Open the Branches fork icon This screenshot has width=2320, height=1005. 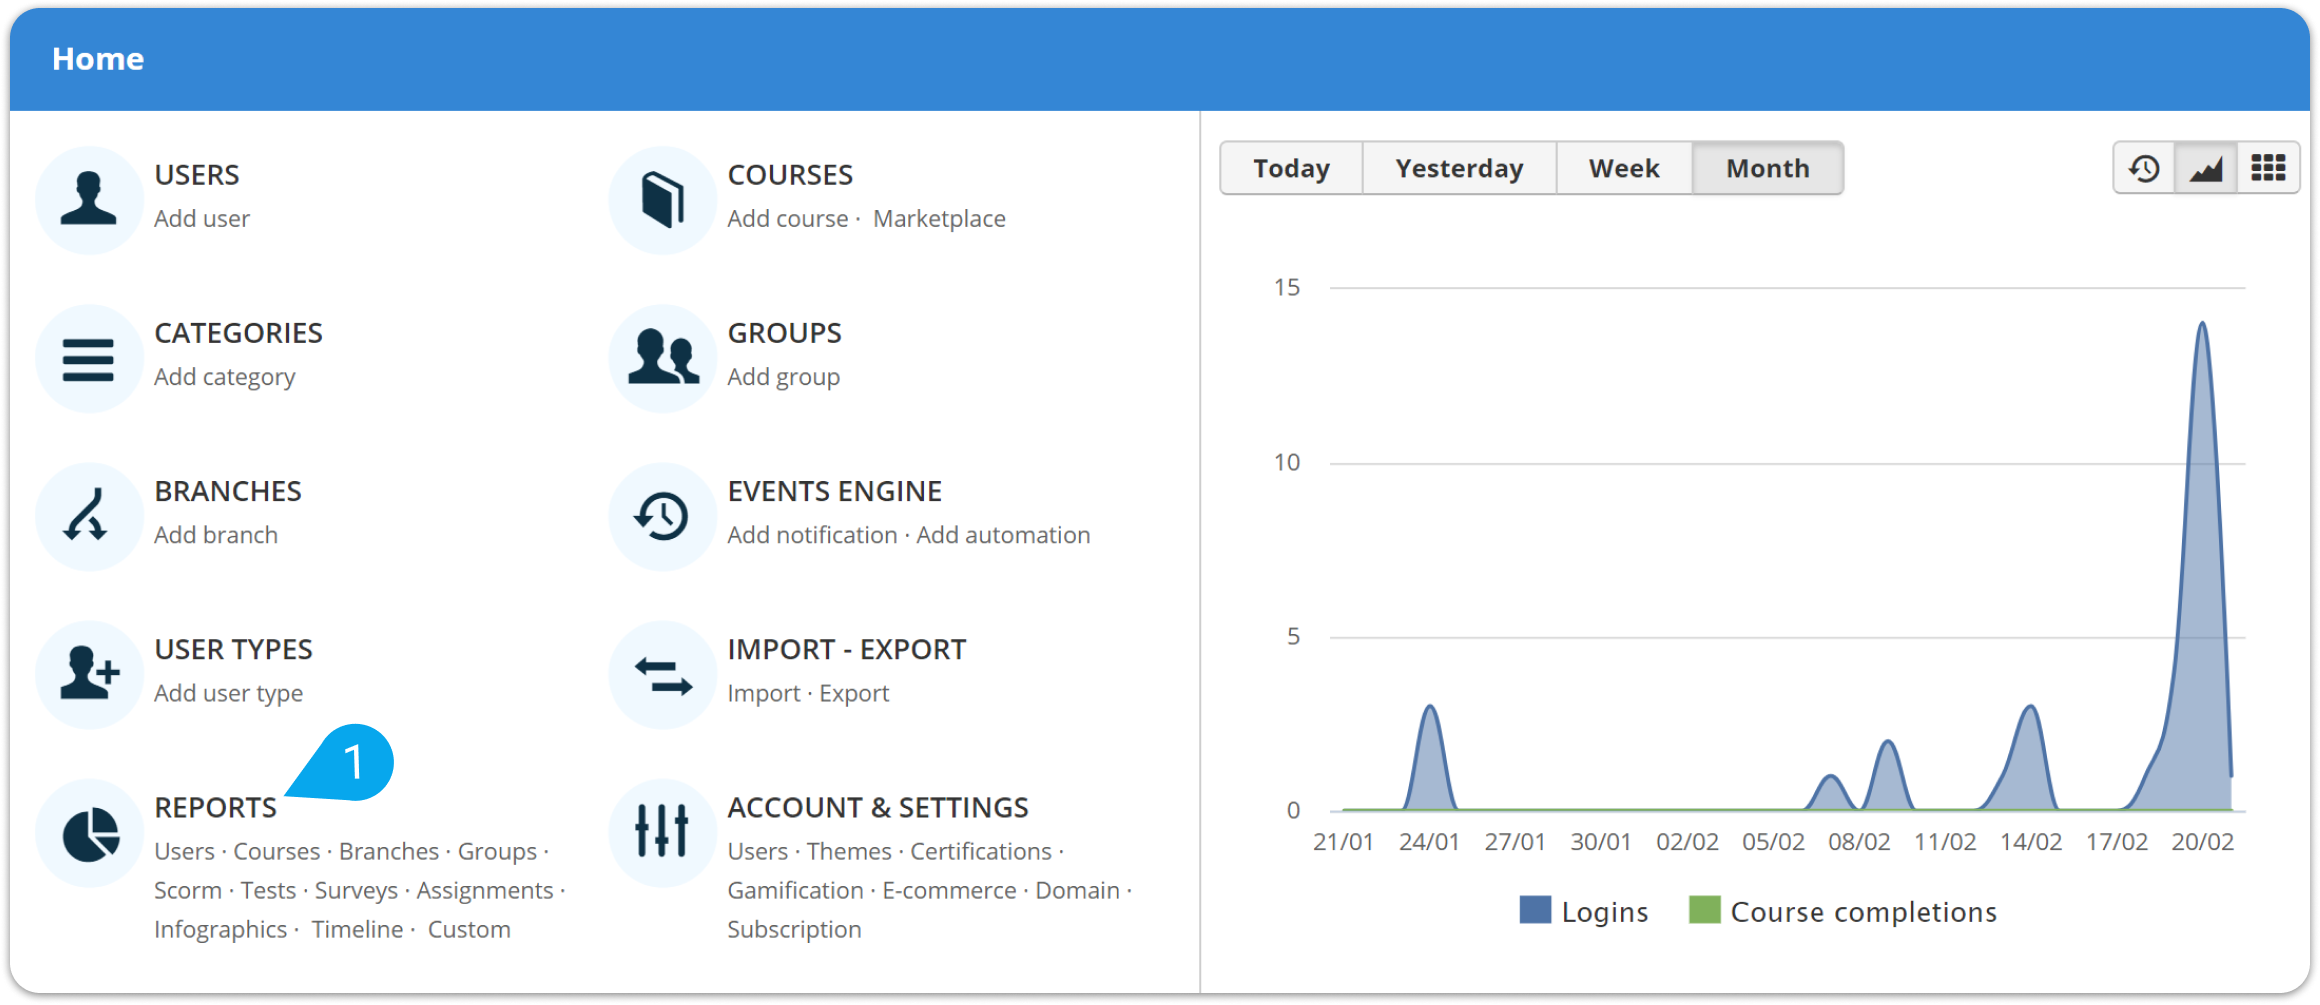click(89, 516)
